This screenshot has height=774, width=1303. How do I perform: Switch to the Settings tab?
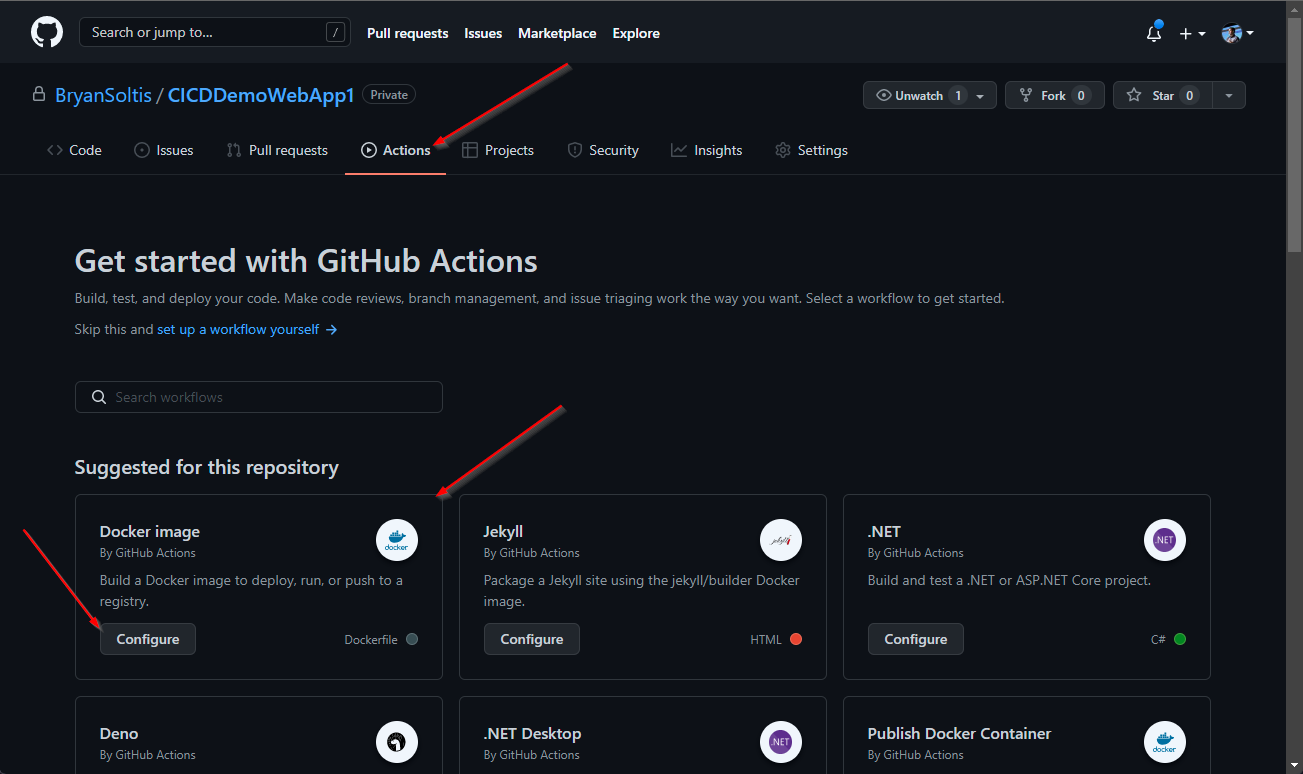click(811, 150)
